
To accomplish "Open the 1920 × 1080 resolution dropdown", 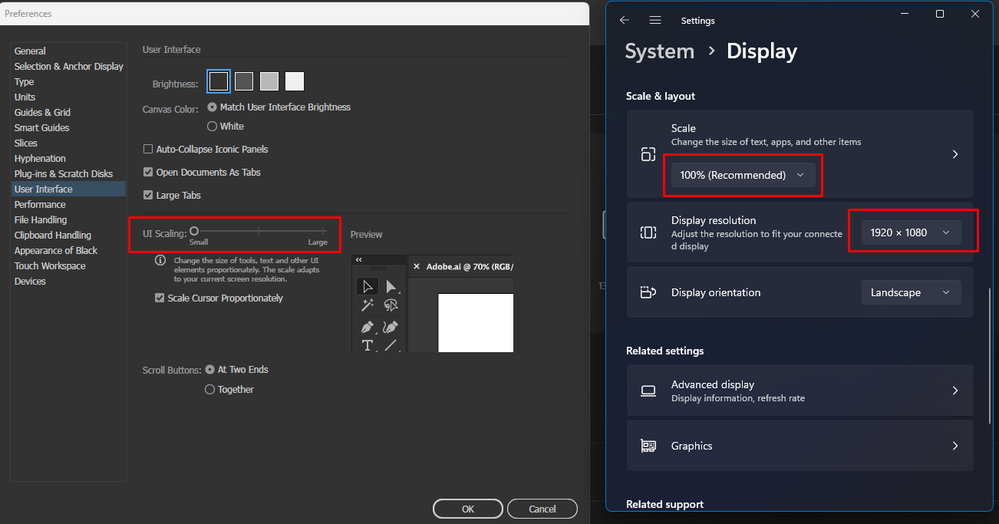I will pyautogui.click(x=911, y=233).
